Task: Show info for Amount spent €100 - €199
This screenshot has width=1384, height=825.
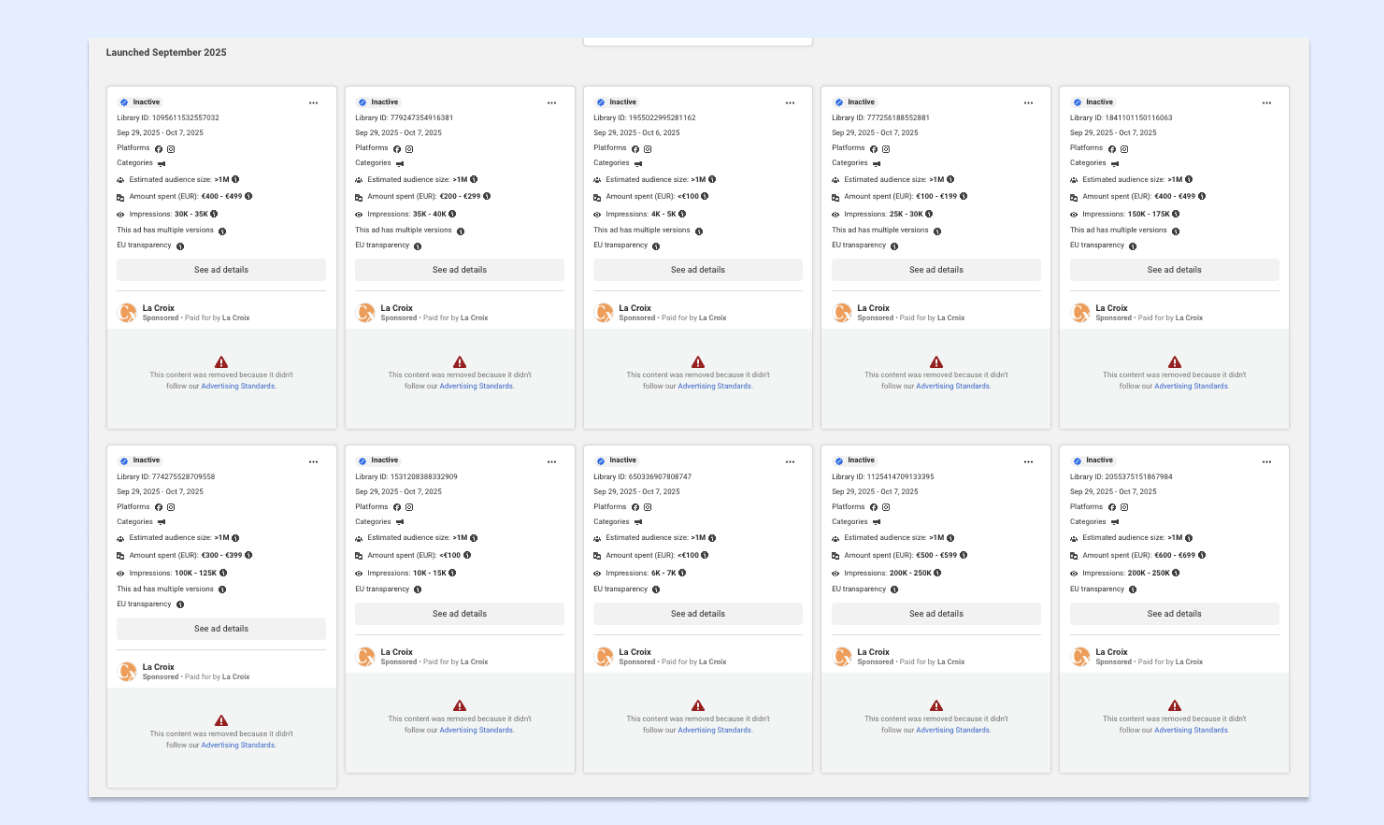Action: tap(963, 197)
